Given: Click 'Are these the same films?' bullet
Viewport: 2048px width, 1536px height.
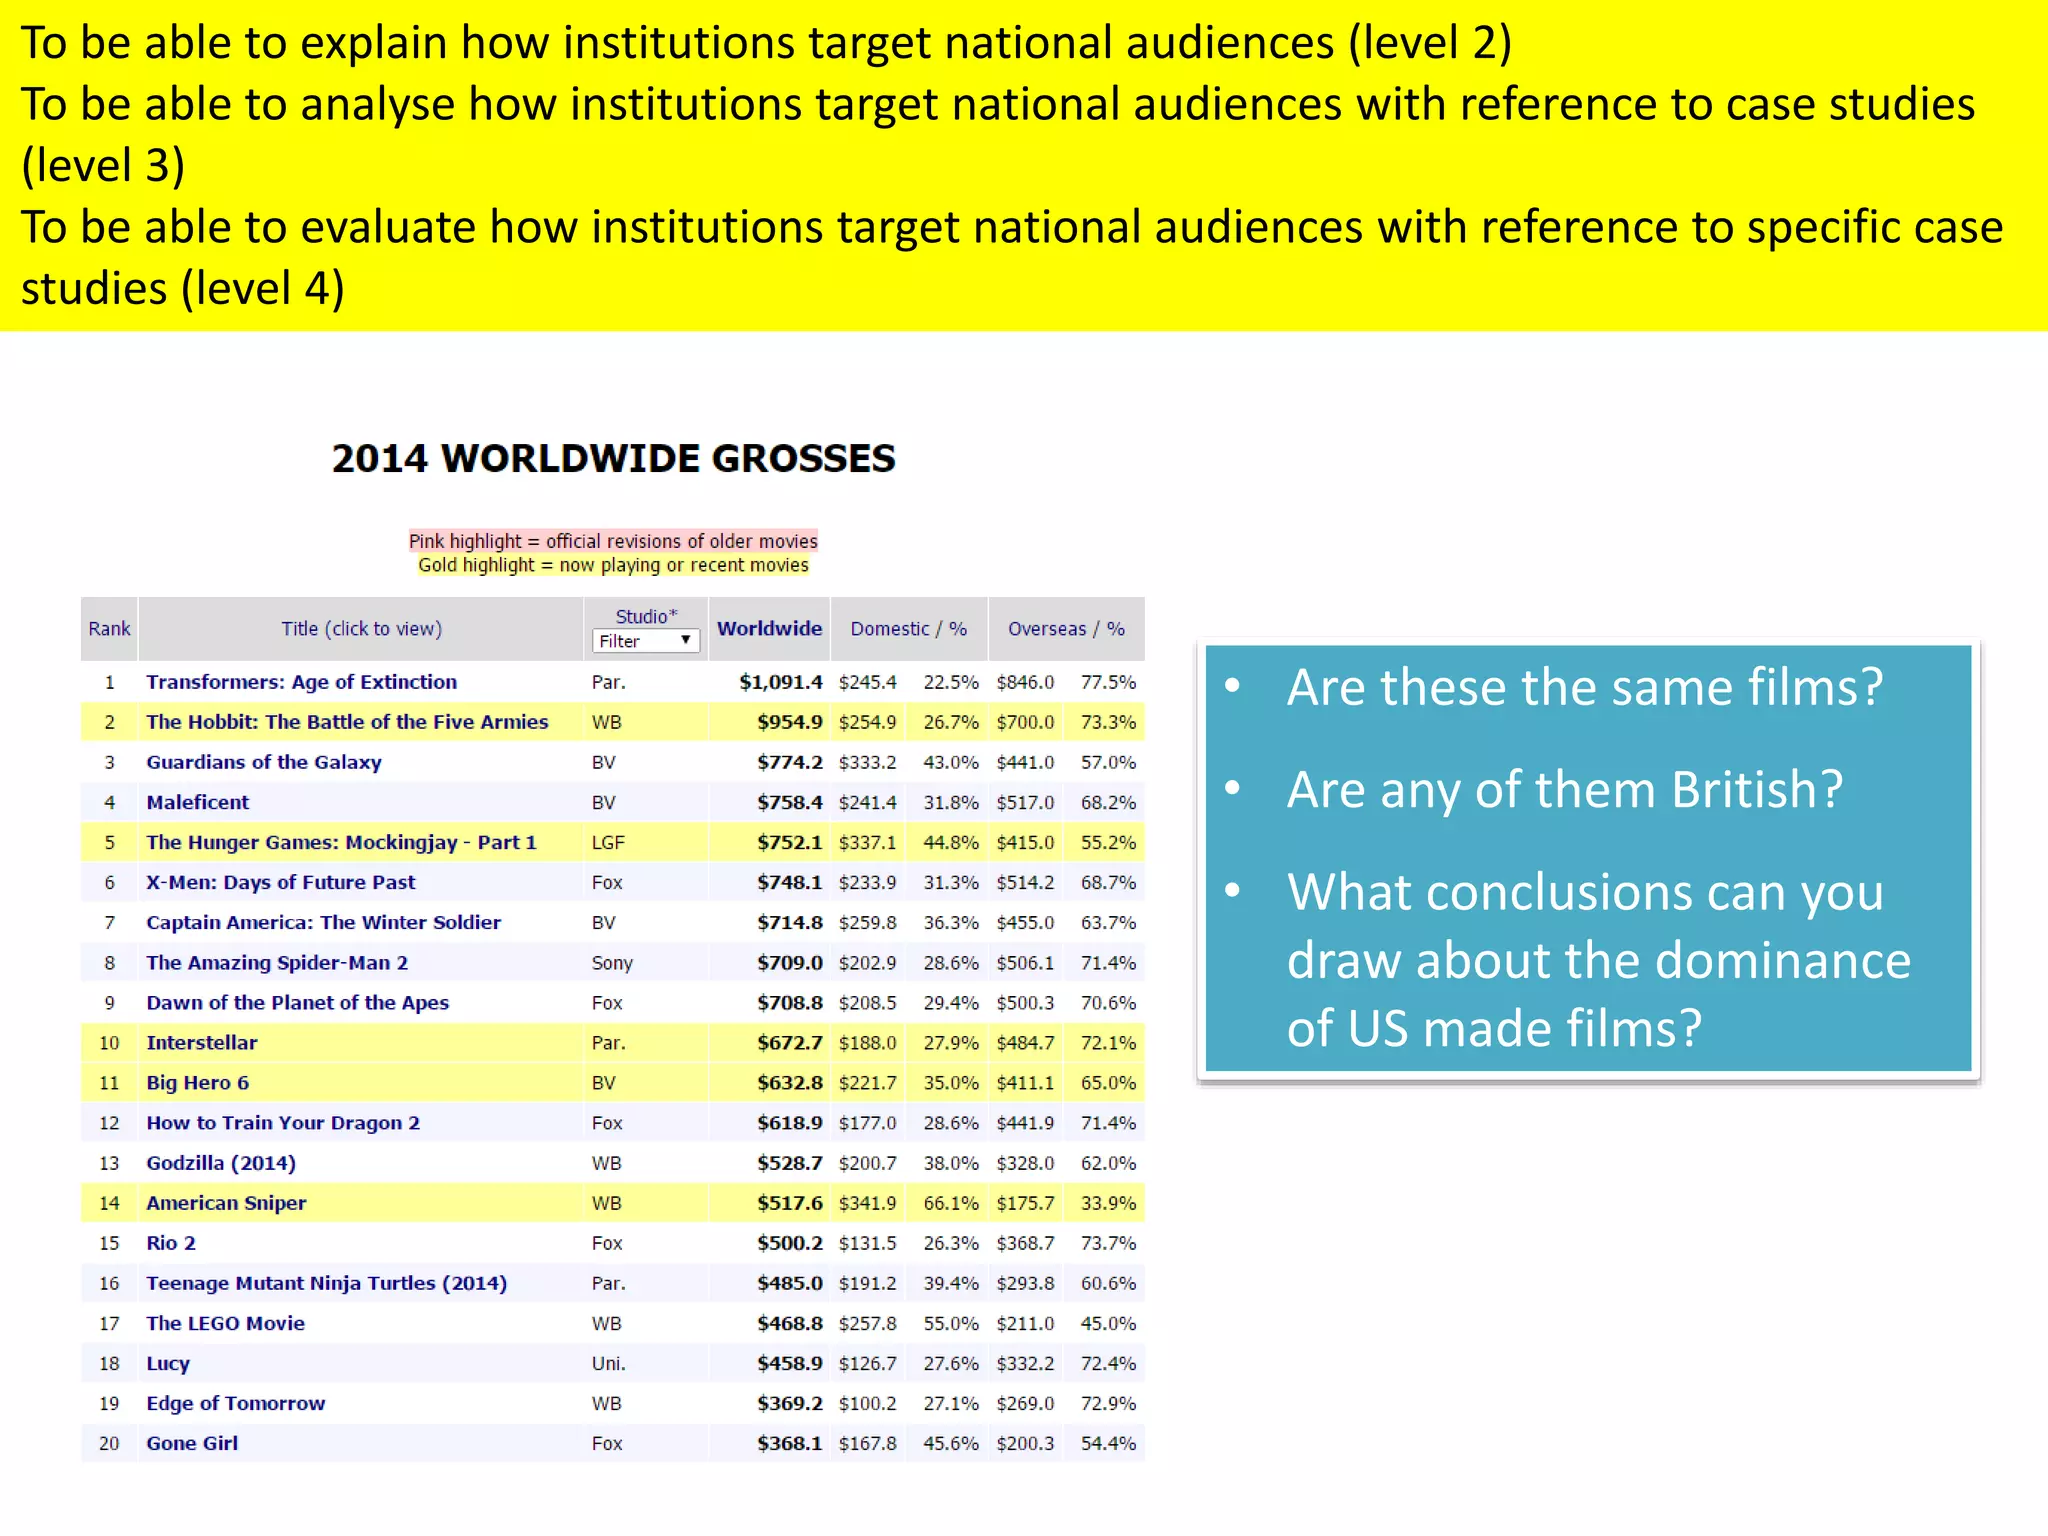Looking at the screenshot, I should click(1585, 687).
